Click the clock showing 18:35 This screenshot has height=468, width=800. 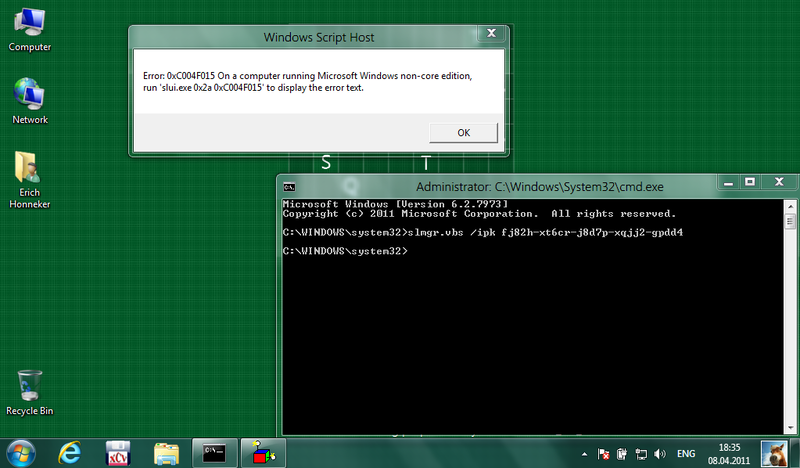pos(728,453)
